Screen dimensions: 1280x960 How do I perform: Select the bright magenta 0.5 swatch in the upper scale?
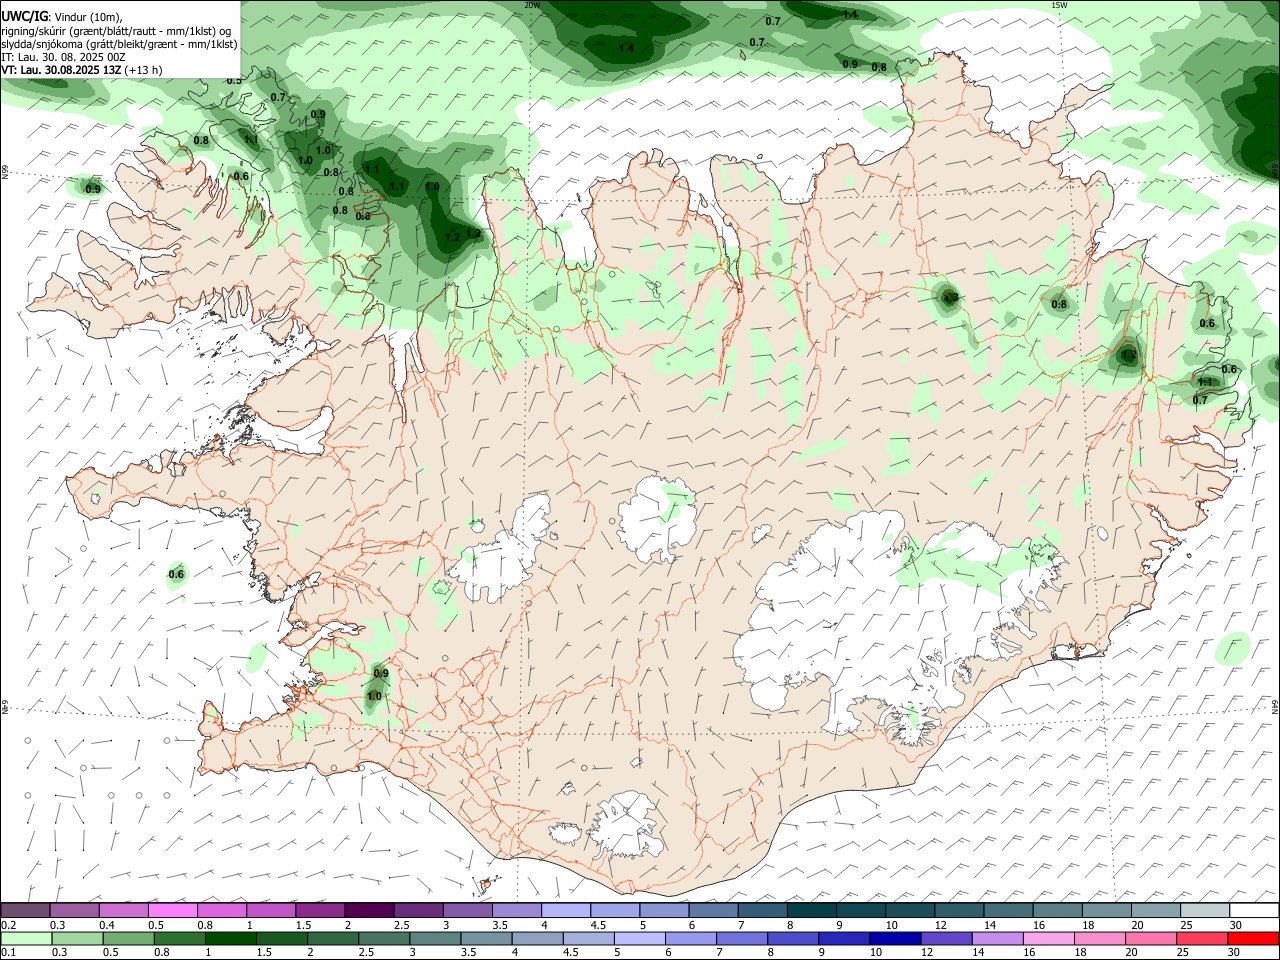(173, 911)
